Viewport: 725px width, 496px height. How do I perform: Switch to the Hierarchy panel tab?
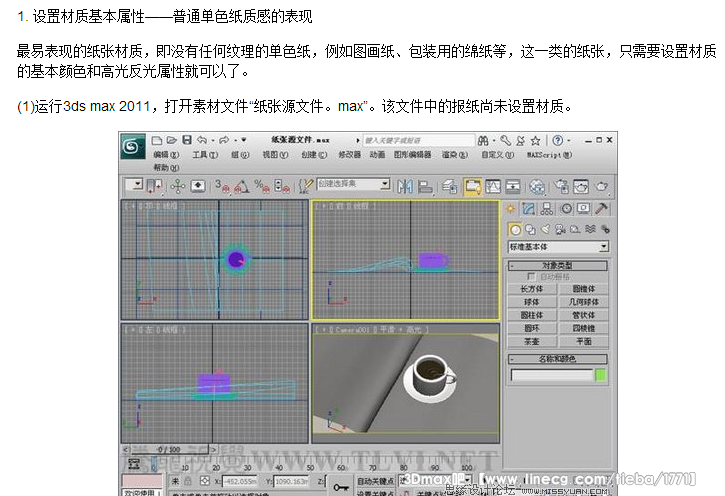click(x=547, y=209)
